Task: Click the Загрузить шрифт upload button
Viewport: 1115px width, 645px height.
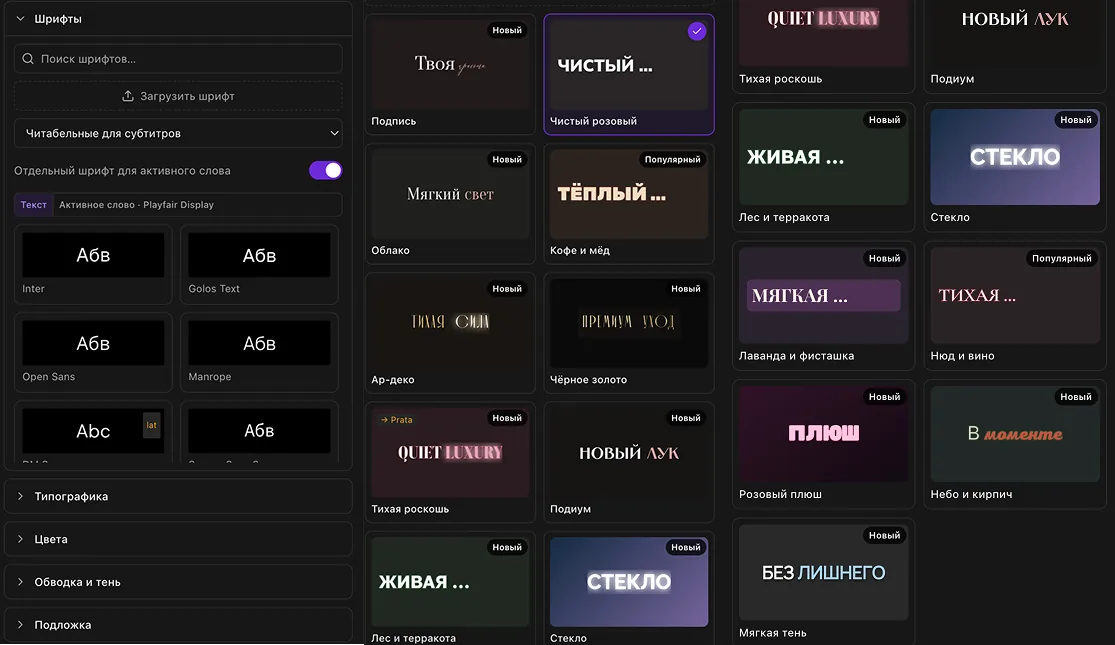Action: (x=178, y=96)
